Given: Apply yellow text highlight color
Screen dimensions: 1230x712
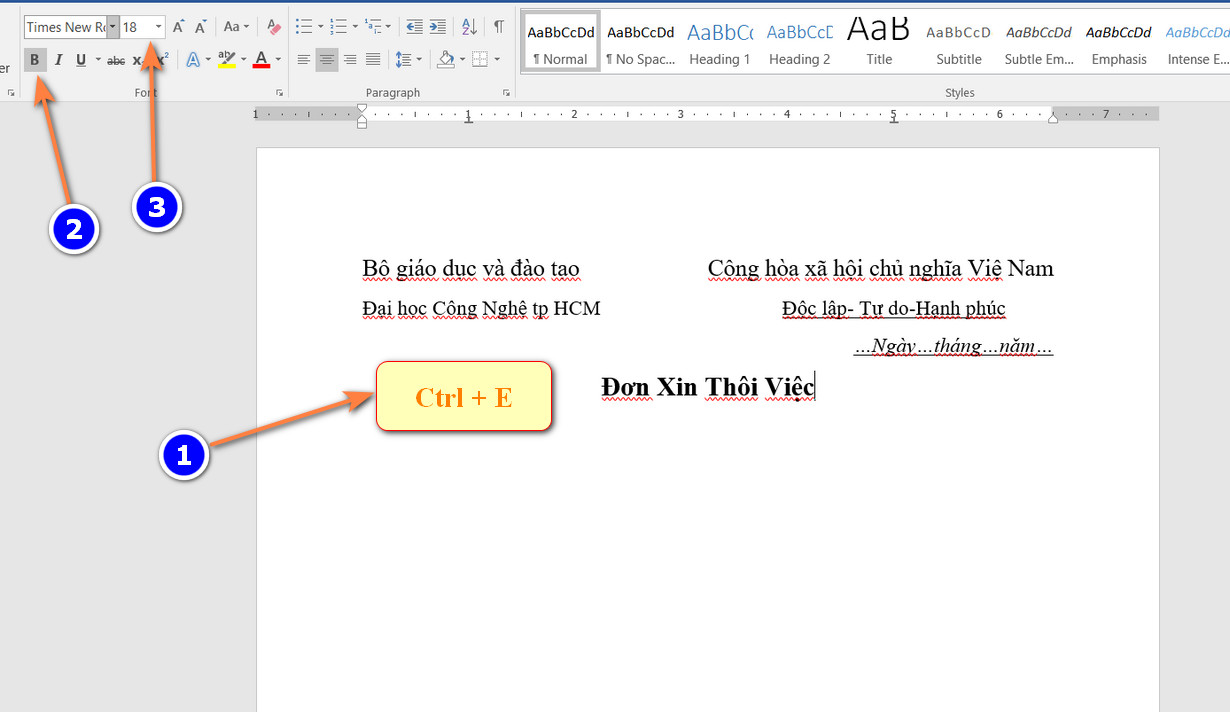Looking at the screenshot, I should (x=226, y=60).
